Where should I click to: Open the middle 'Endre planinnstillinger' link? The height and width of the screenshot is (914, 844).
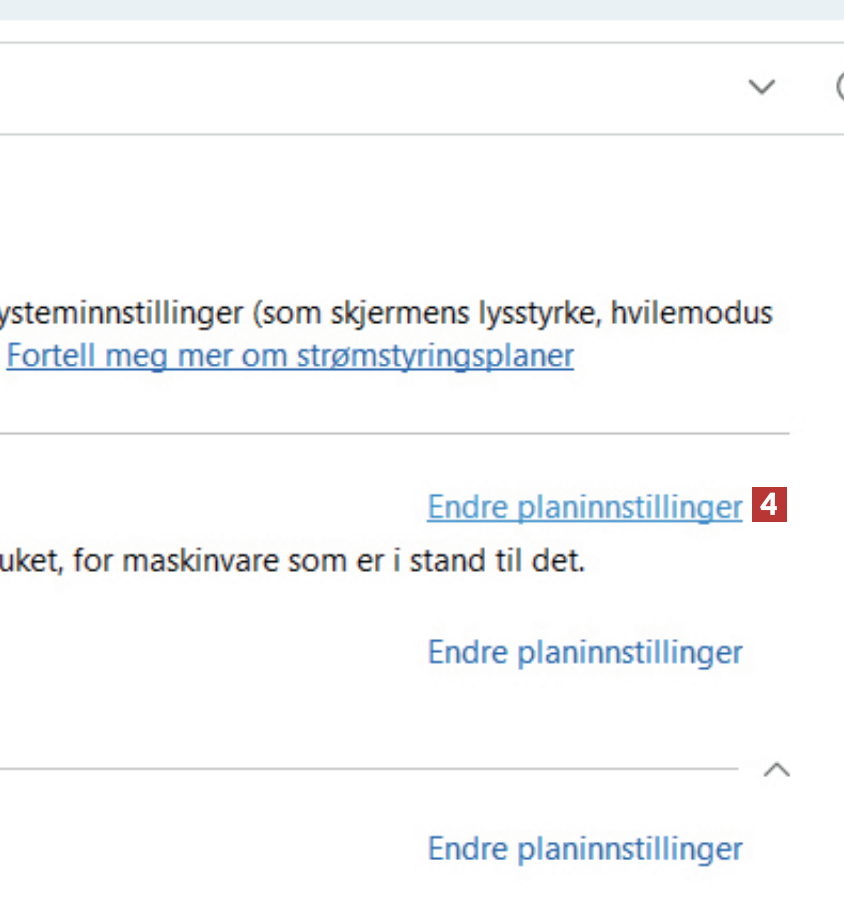[x=584, y=652]
